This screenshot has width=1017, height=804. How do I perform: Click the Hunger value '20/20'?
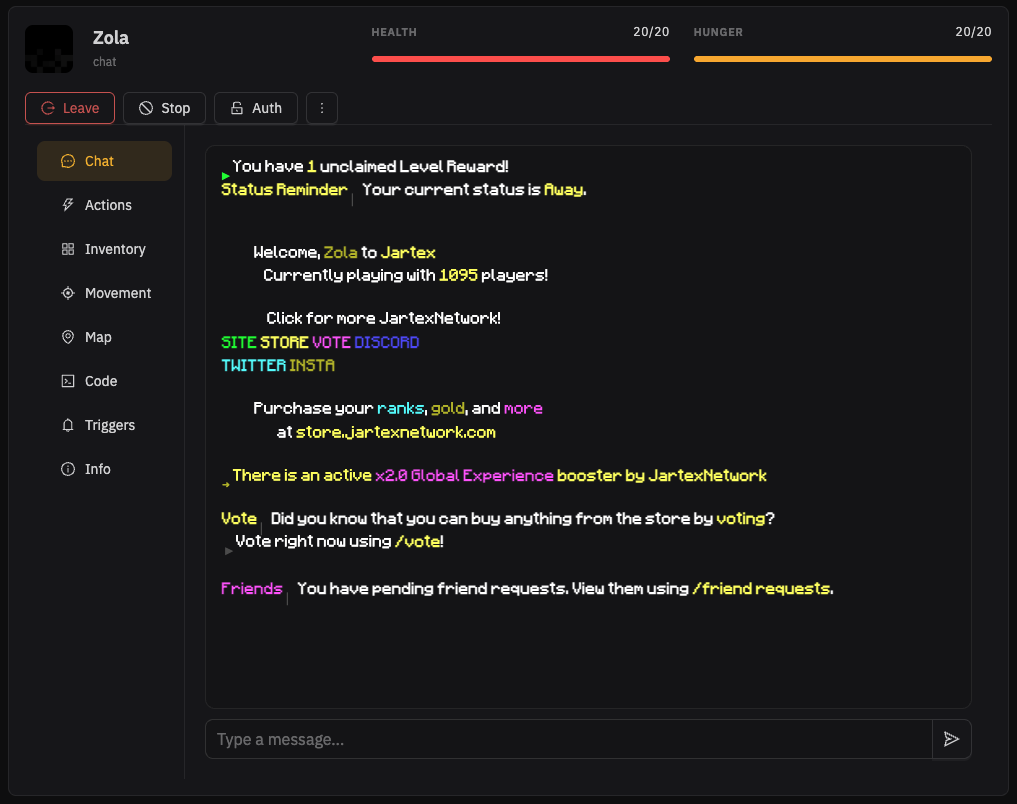(974, 32)
